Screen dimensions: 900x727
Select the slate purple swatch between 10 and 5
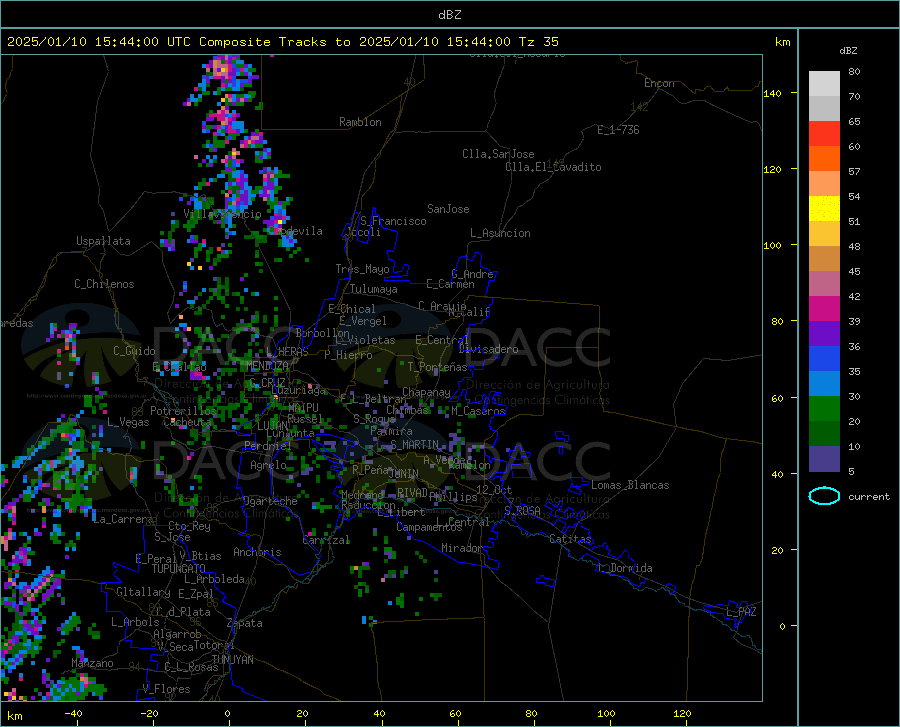pyautogui.click(x=824, y=459)
